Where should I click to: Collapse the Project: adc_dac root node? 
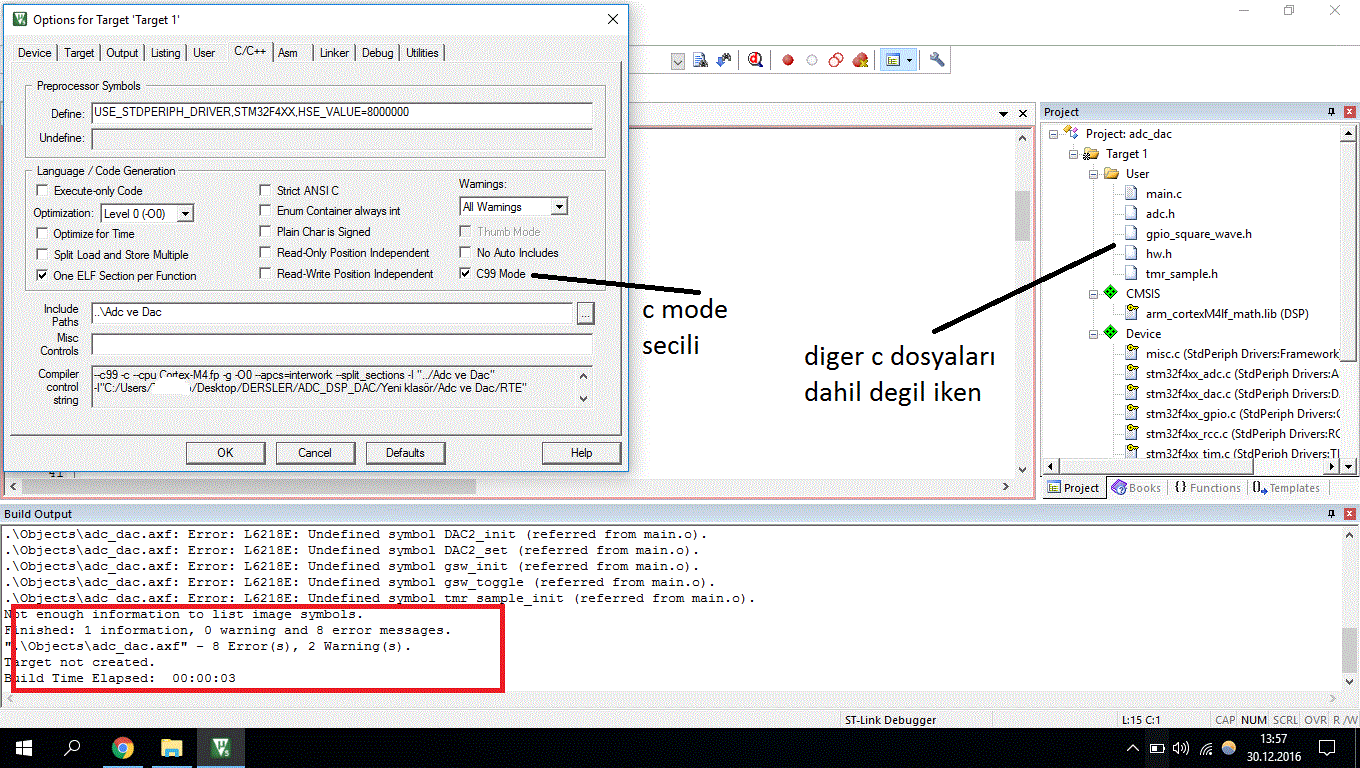[x=1054, y=133]
